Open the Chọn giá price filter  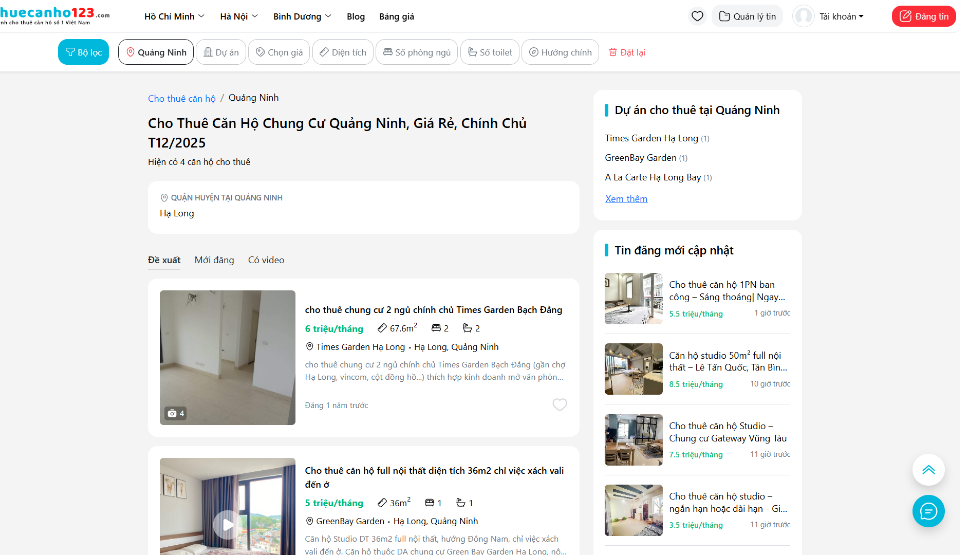pos(278,52)
